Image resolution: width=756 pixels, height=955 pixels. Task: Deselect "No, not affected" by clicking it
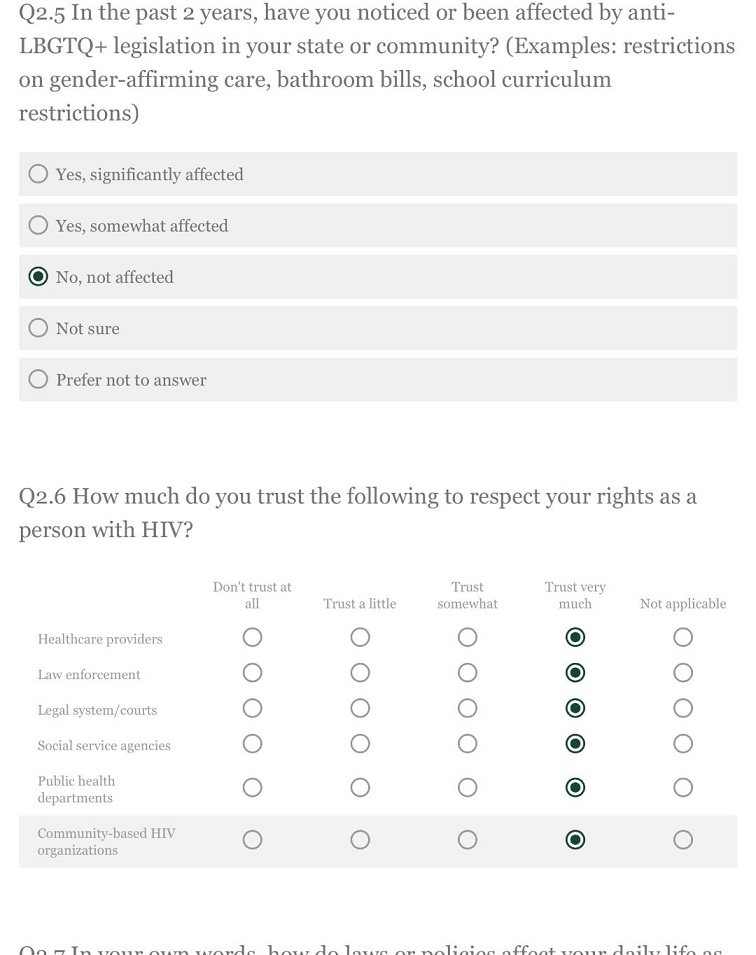[x=38, y=277]
